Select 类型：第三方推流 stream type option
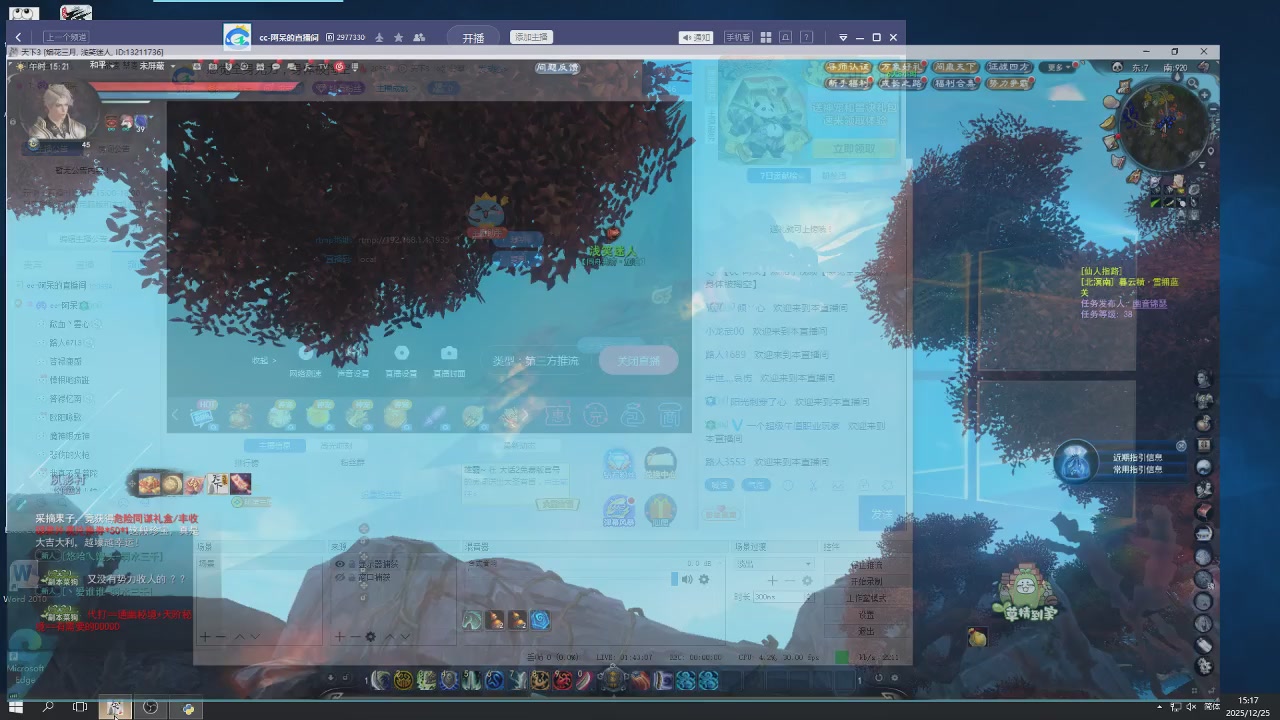Screen dimensions: 1280x720 (x=535, y=361)
